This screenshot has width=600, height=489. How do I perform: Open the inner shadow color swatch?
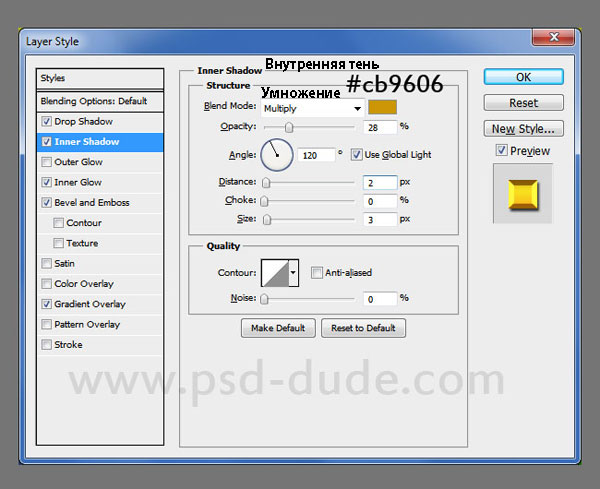[x=382, y=107]
